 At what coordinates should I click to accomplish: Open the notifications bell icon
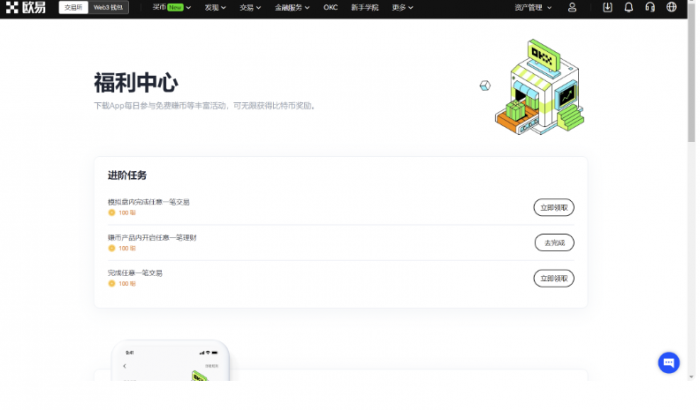click(x=629, y=7)
